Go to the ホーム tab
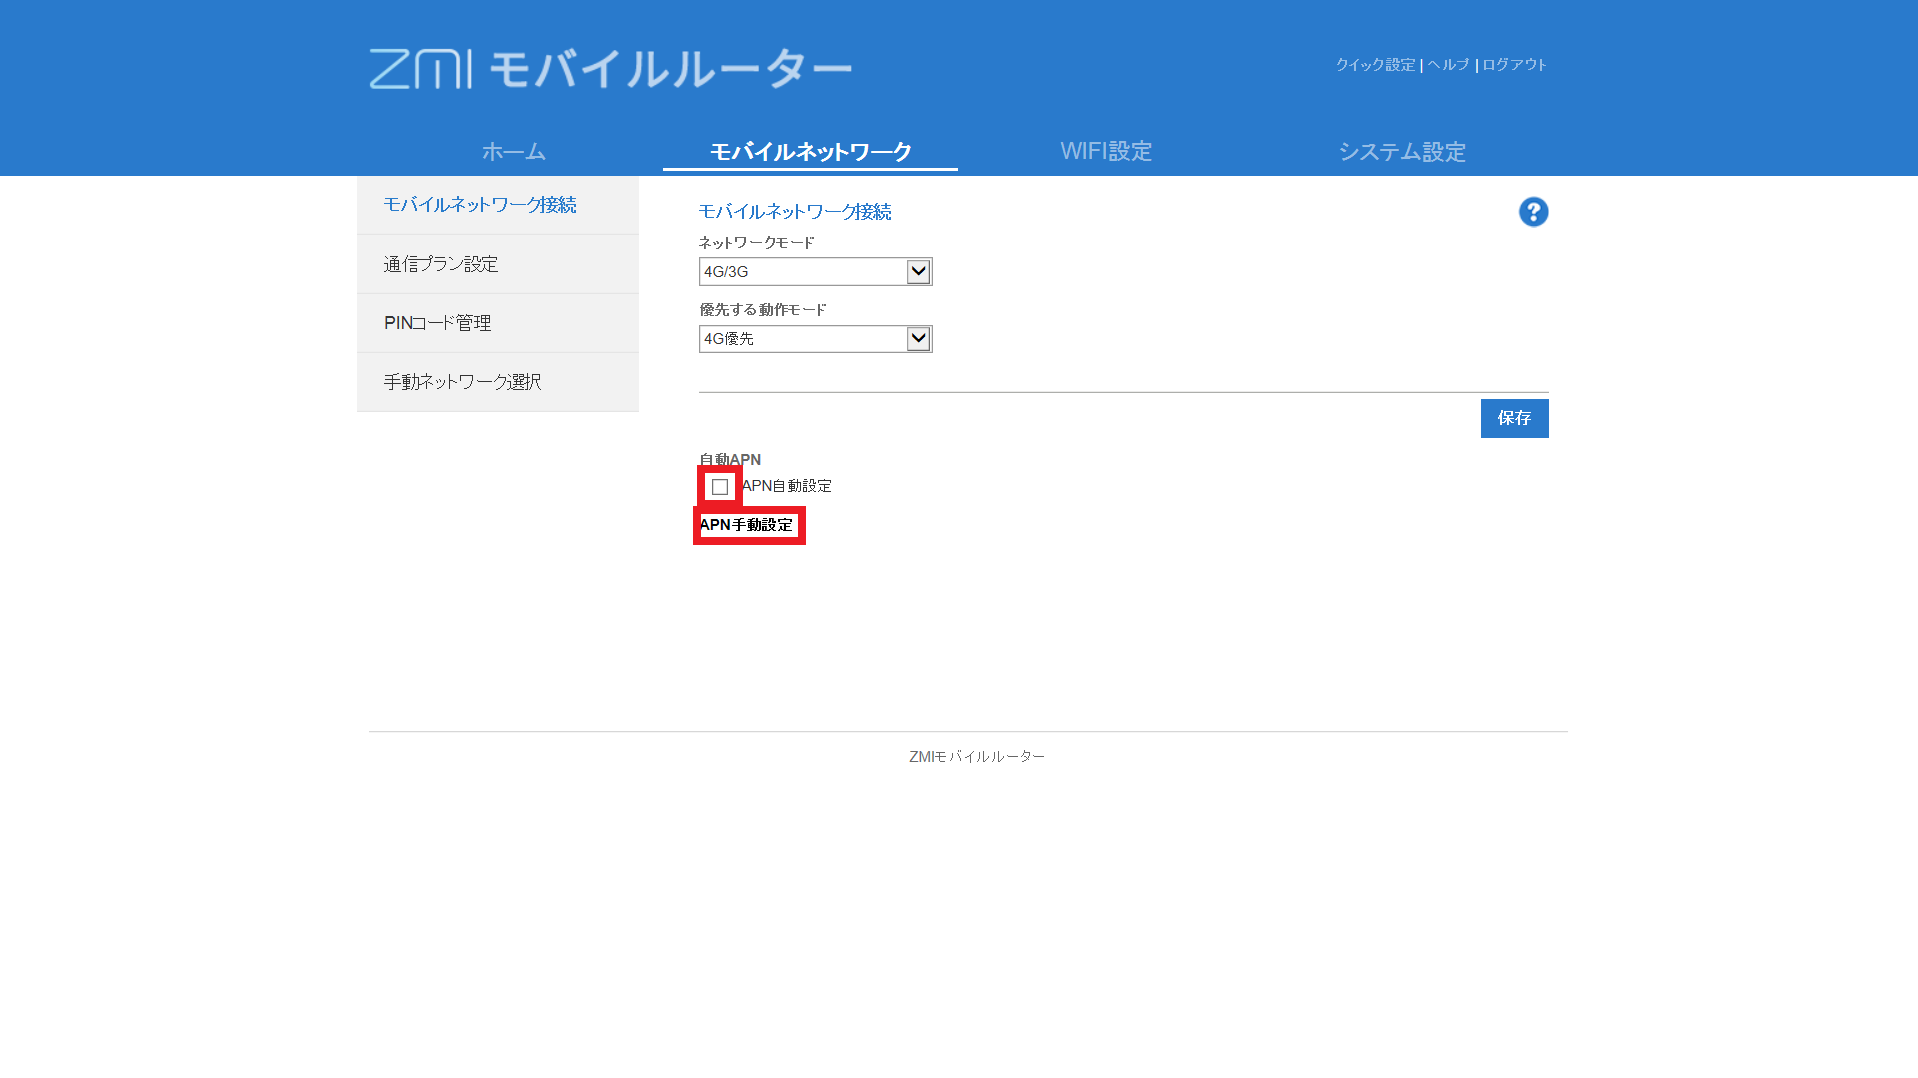Screen dimensions: 1918x1078 (x=512, y=151)
